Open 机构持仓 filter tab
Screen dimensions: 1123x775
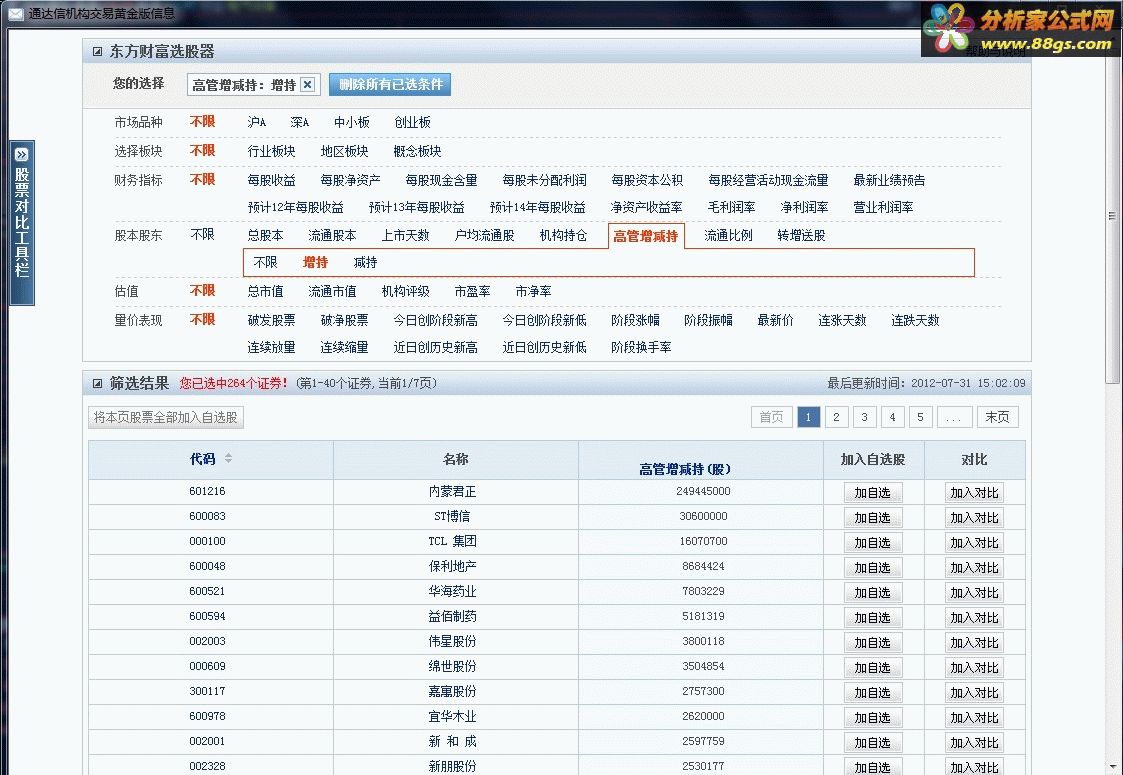[x=564, y=236]
